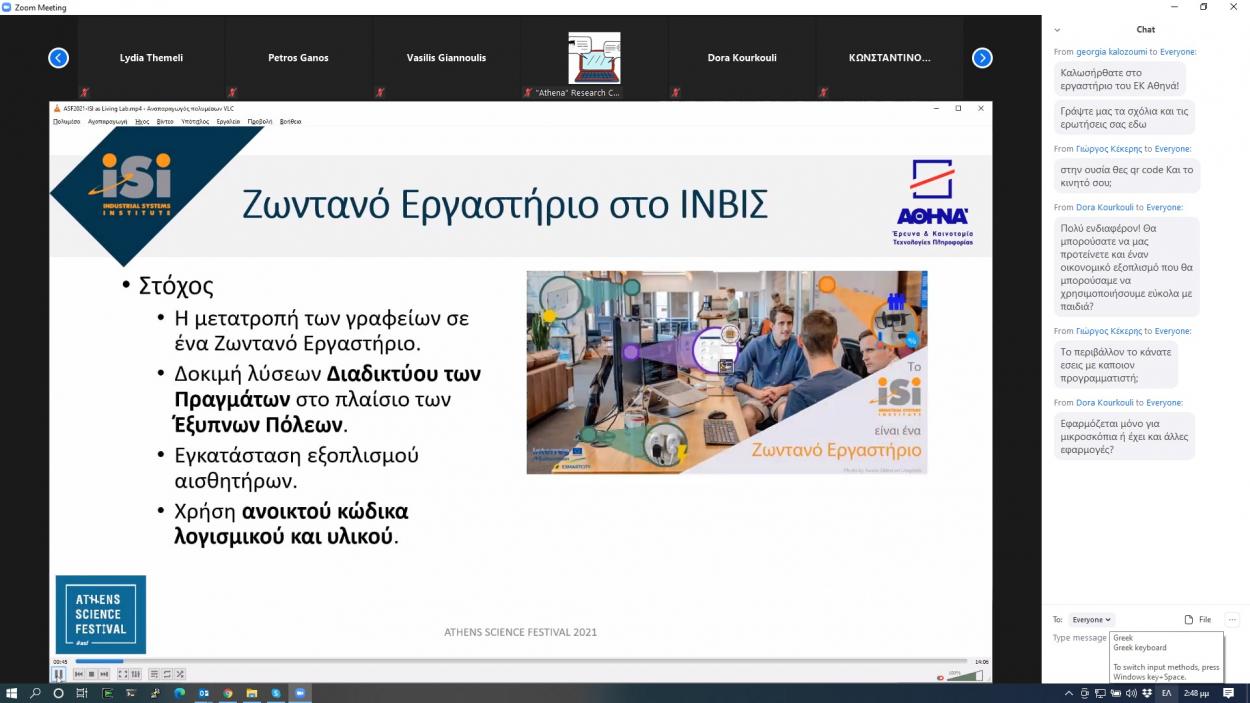Open network tray icon

click(x=1100, y=693)
